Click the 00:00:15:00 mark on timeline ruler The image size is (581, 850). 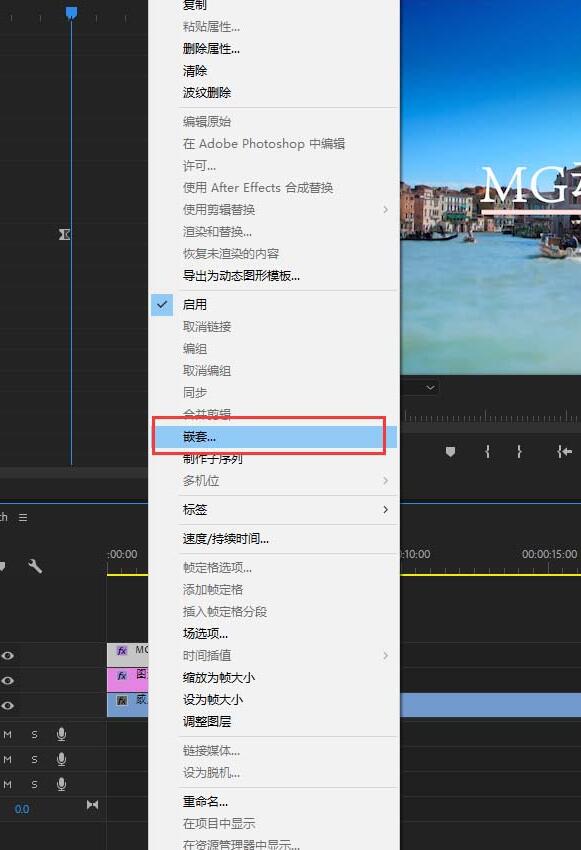point(549,555)
